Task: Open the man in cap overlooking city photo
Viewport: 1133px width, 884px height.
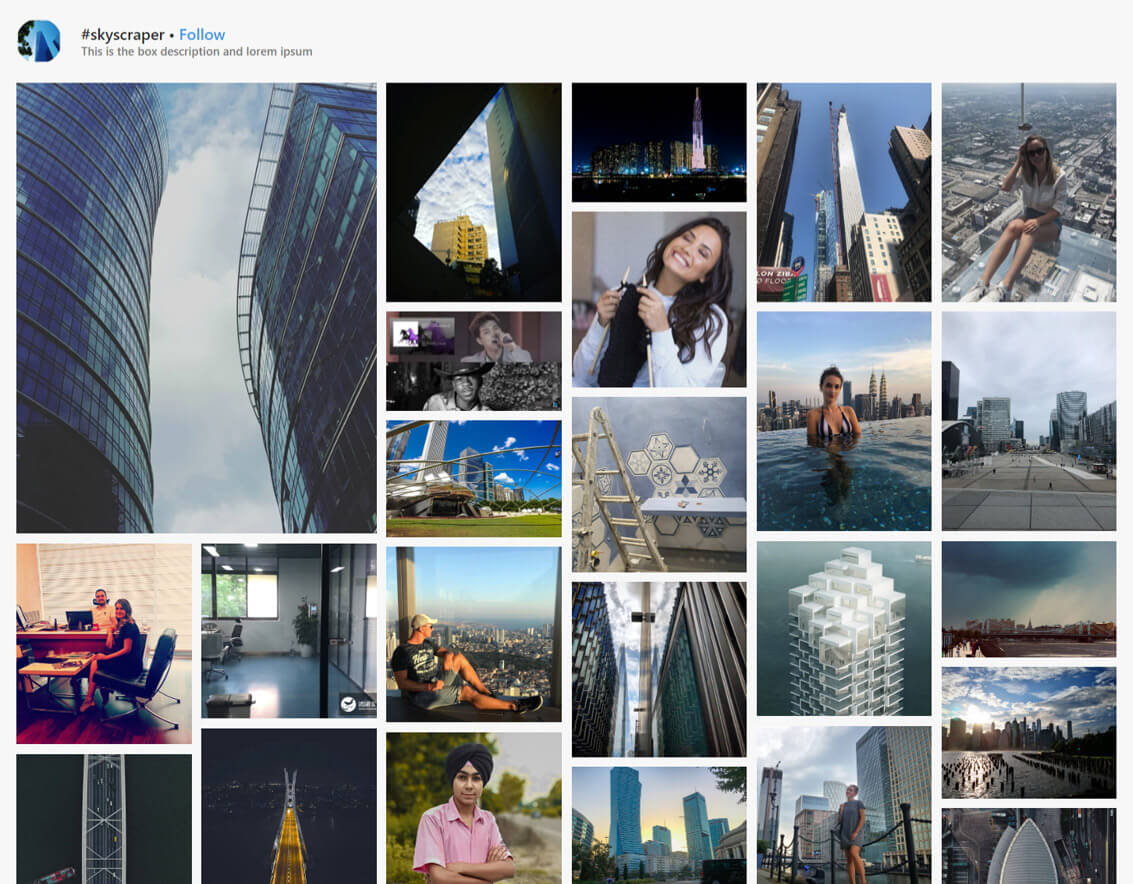Action: point(473,634)
